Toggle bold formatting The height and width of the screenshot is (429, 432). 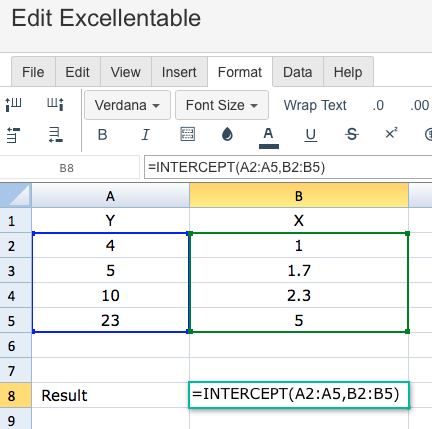click(103, 135)
